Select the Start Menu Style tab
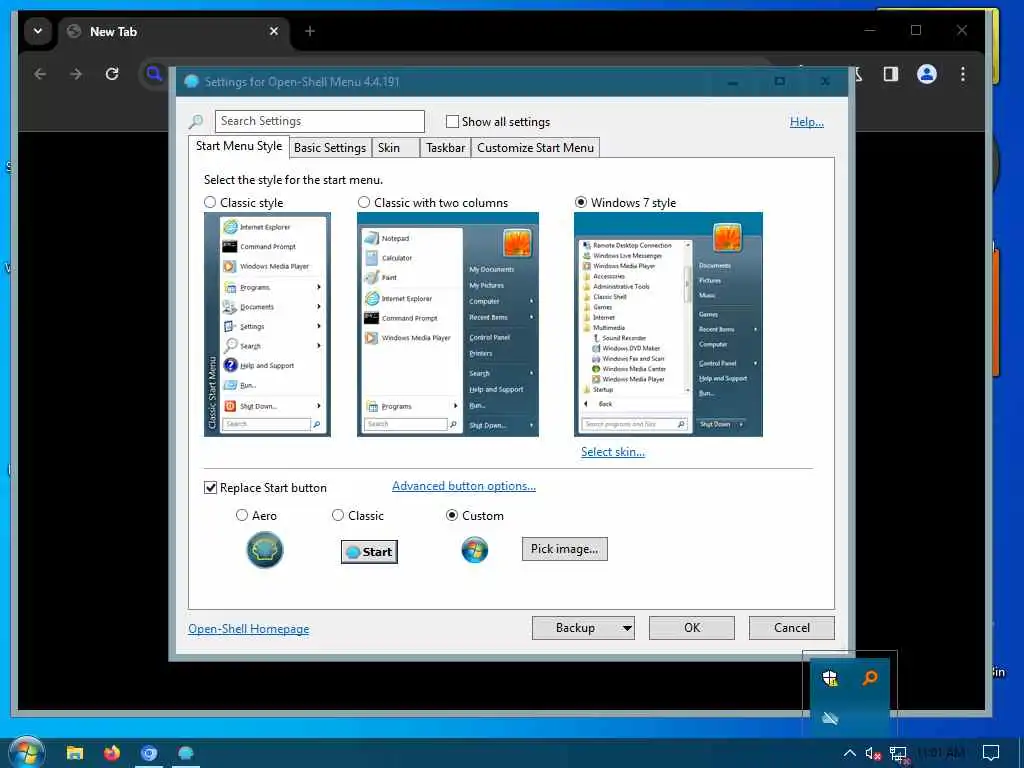 239,146
